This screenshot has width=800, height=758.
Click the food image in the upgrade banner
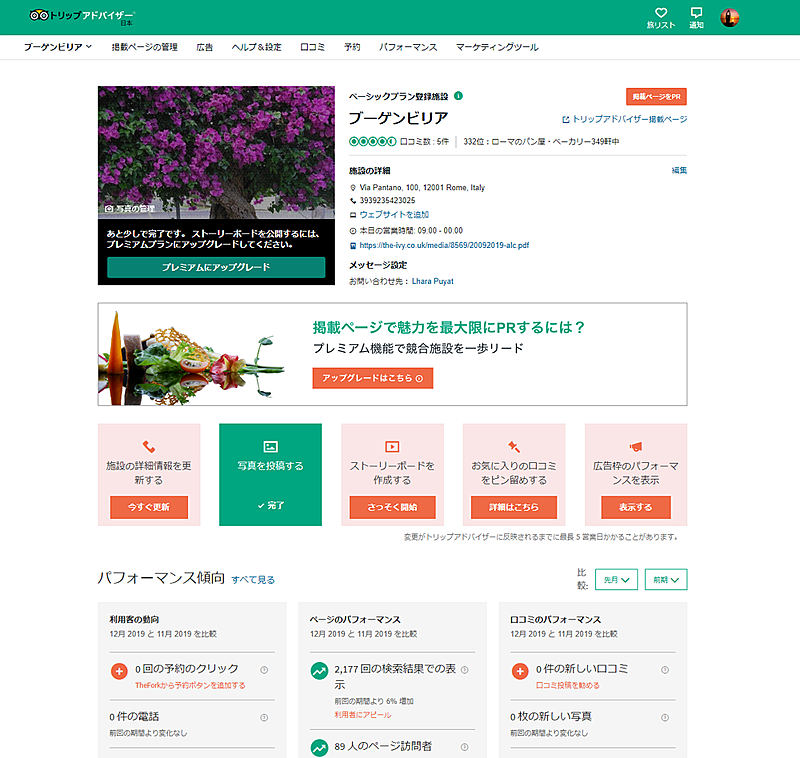tap(191, 357)
